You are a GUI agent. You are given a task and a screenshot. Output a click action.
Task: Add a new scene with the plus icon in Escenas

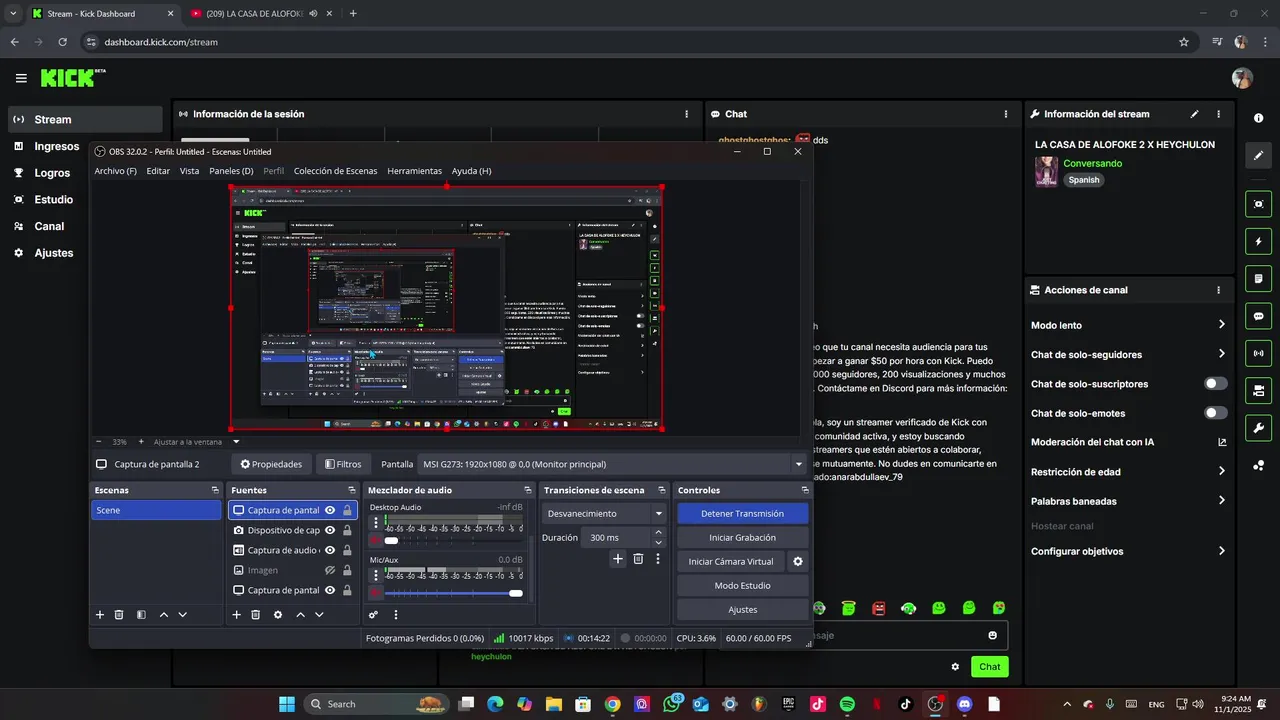(x=100, y=615)
